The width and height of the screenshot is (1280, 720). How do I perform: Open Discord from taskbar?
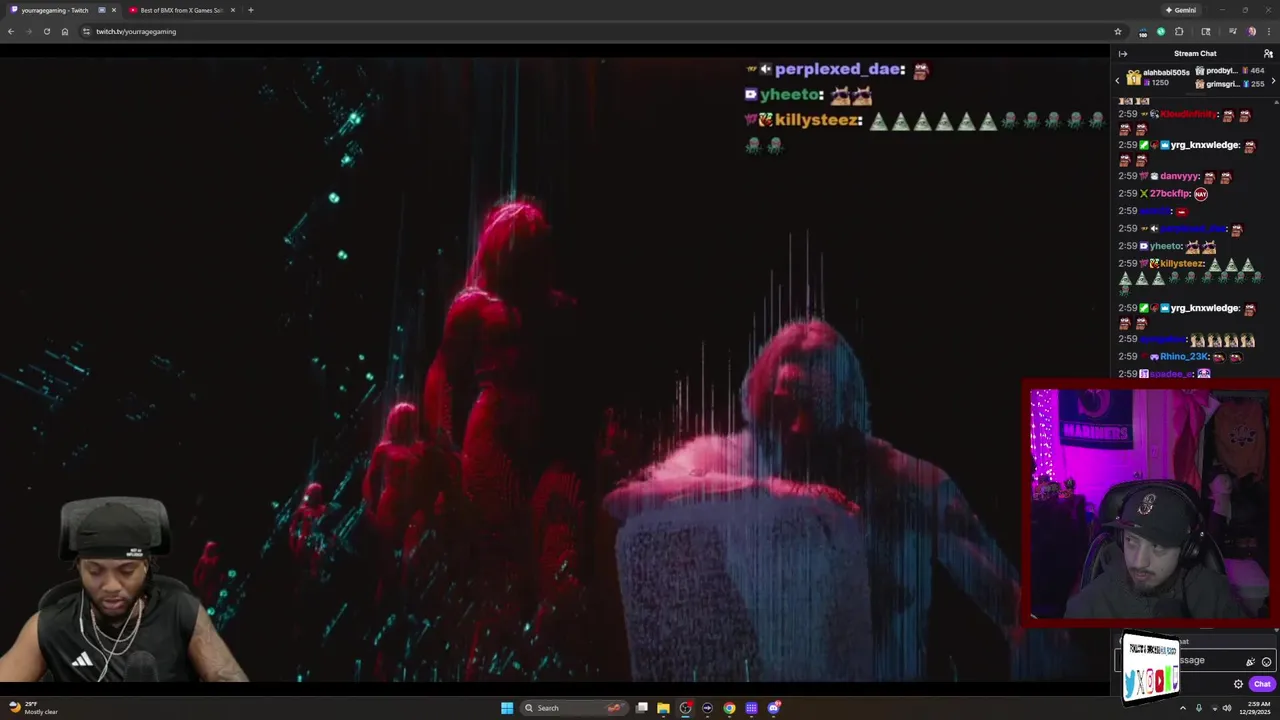(x=774, y=708)
